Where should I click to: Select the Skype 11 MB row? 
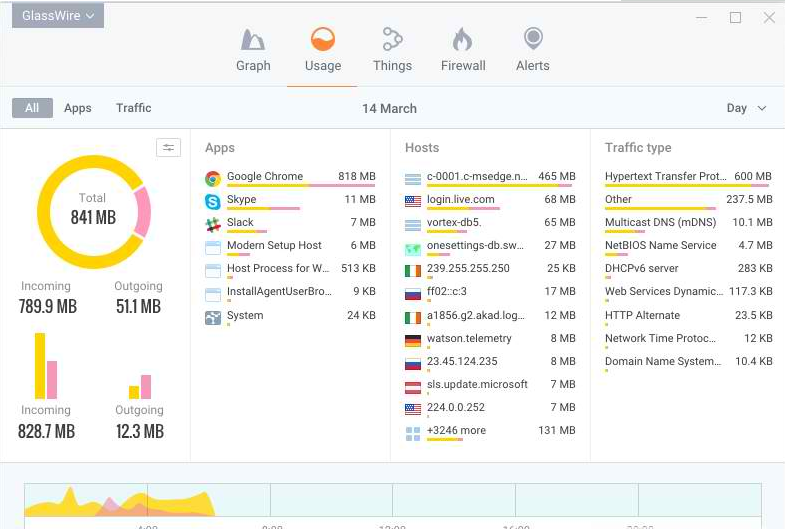pos(290,201)
